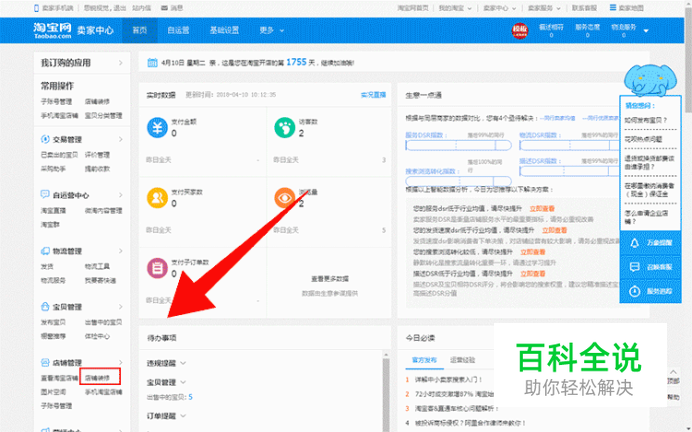Click the orange eye 浏览量 icon
This screenshot has width=692, height=432.
tap(285, 198)
